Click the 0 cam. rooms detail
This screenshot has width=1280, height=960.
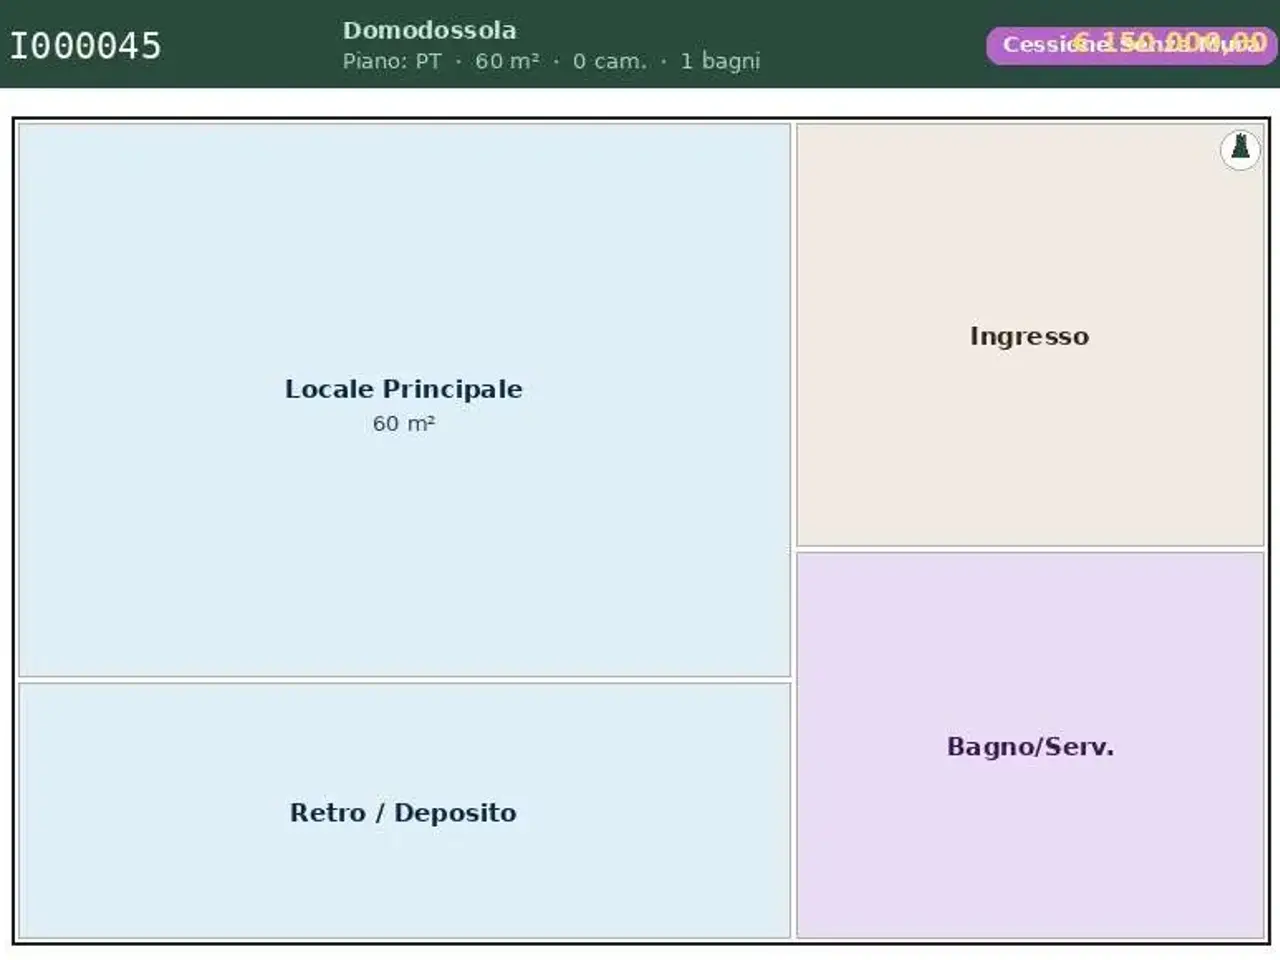[x=610, y=61]
